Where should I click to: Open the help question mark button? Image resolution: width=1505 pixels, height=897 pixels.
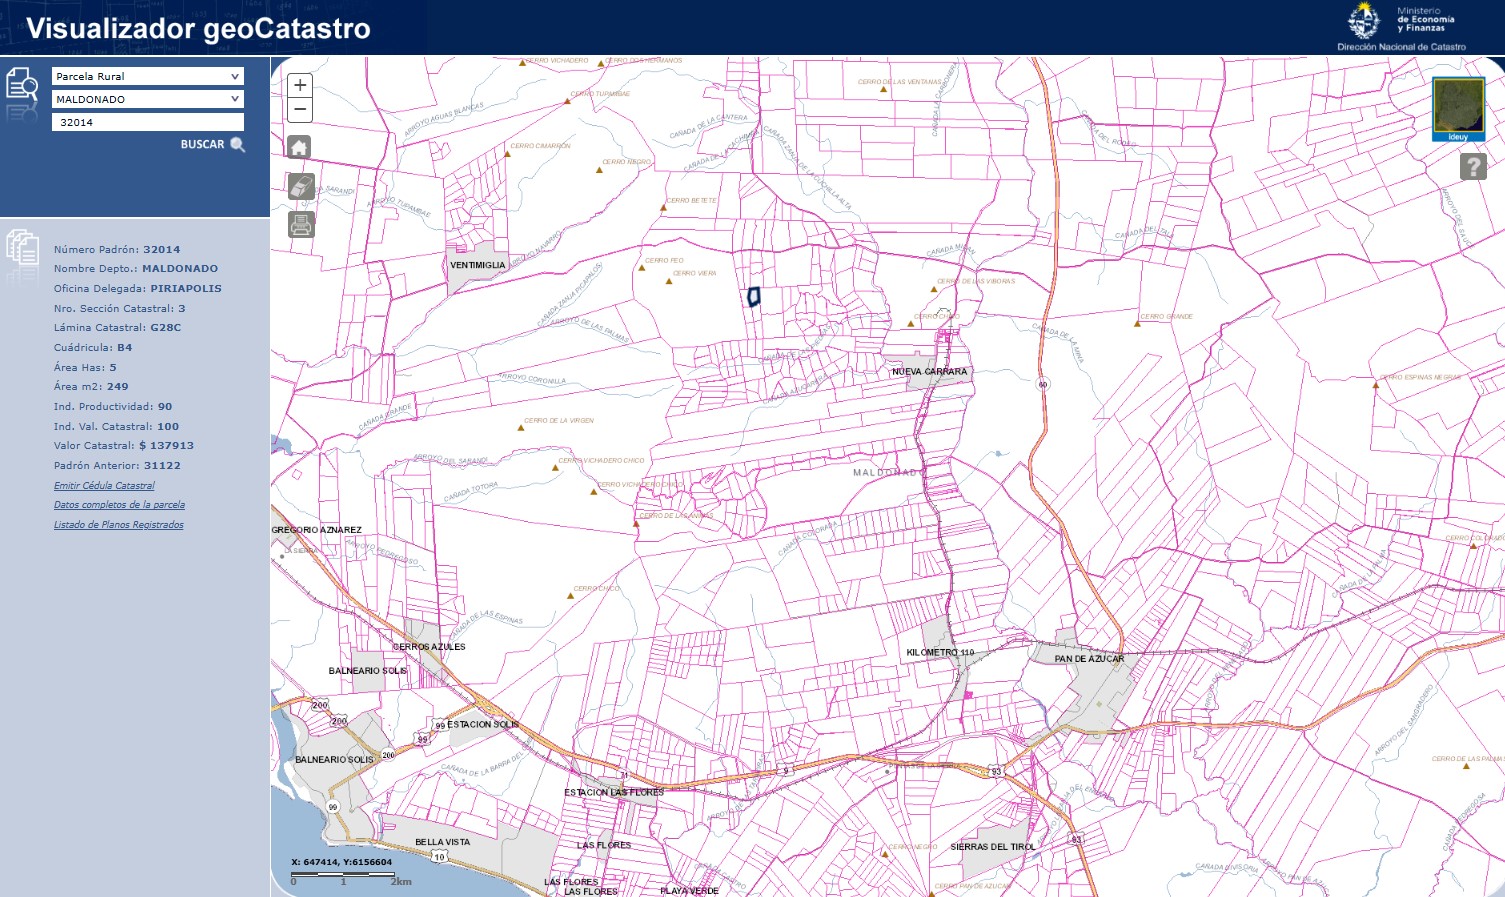click(1473, 166)
